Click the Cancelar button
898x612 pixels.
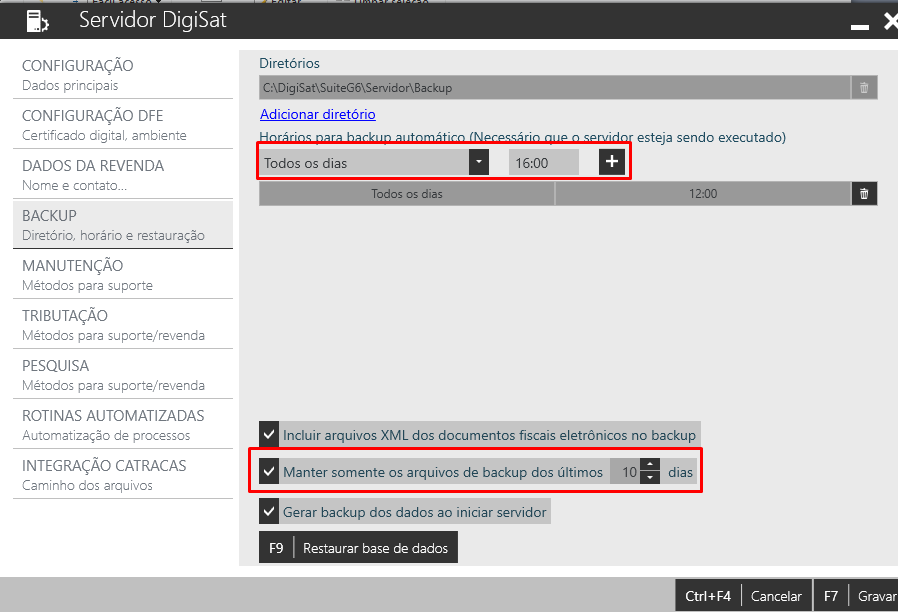pyautogui.click(x=743, y=596)
